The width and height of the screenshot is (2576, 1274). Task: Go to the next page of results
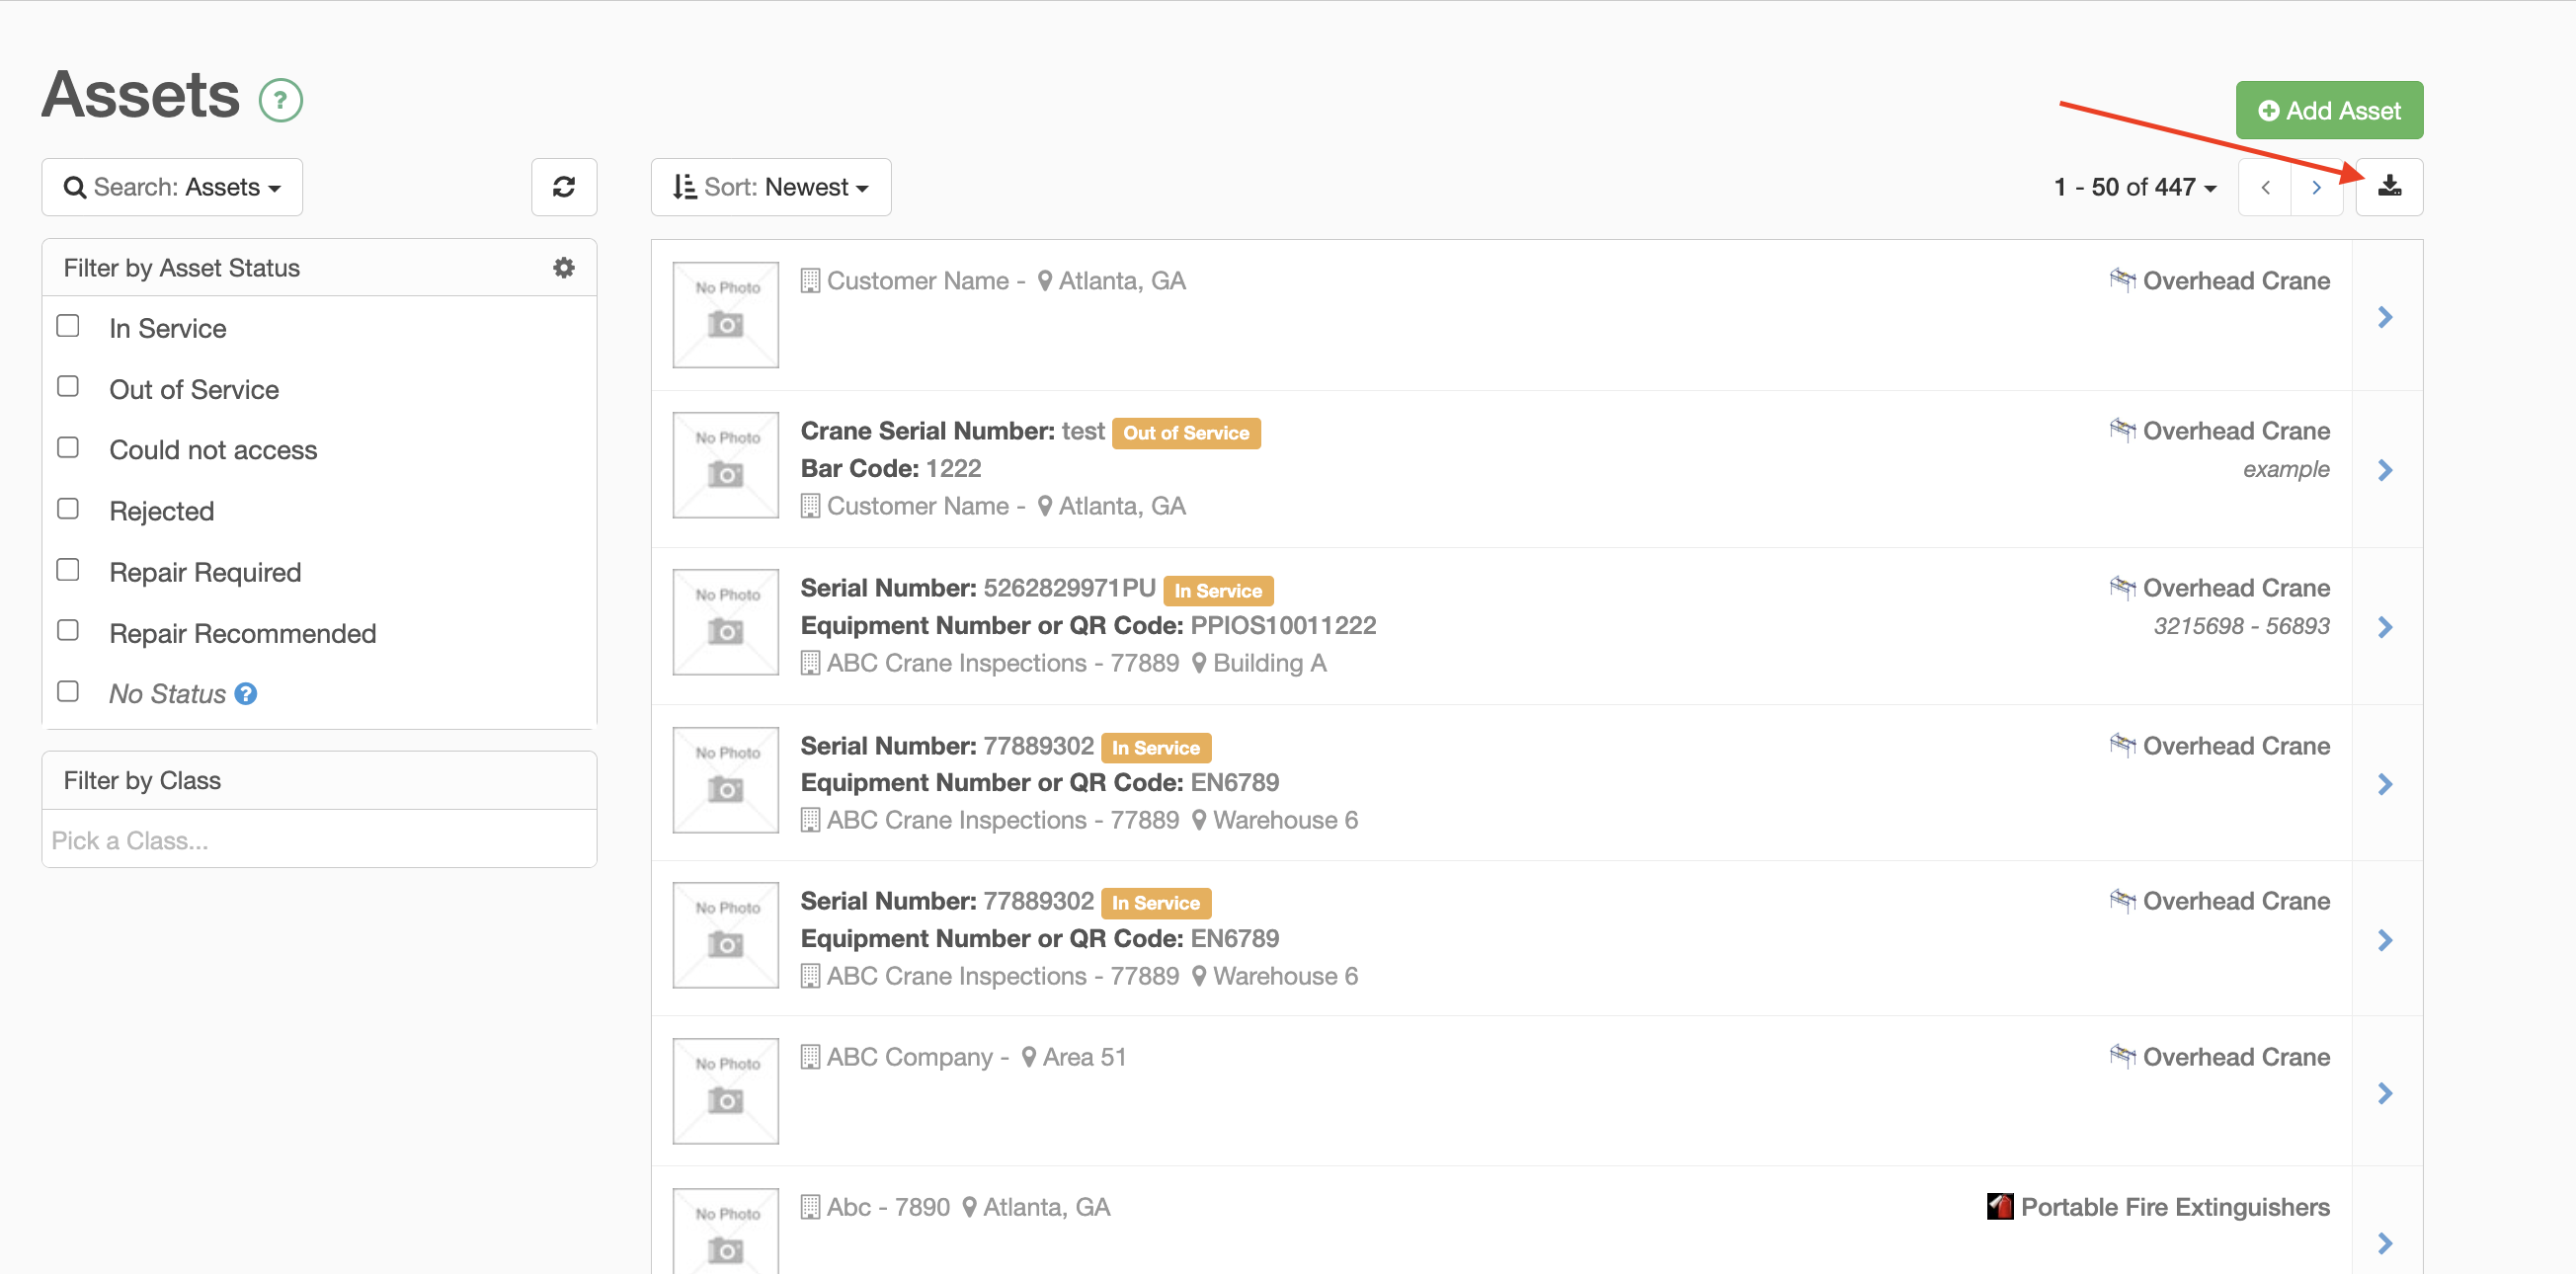click(x=2316, y=187)
